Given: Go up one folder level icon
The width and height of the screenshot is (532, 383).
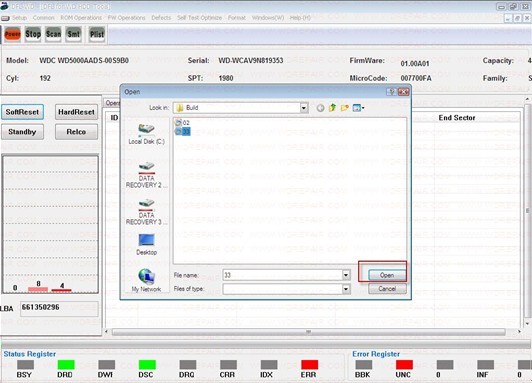Looking at the screenshot, I should click(332, 108).
